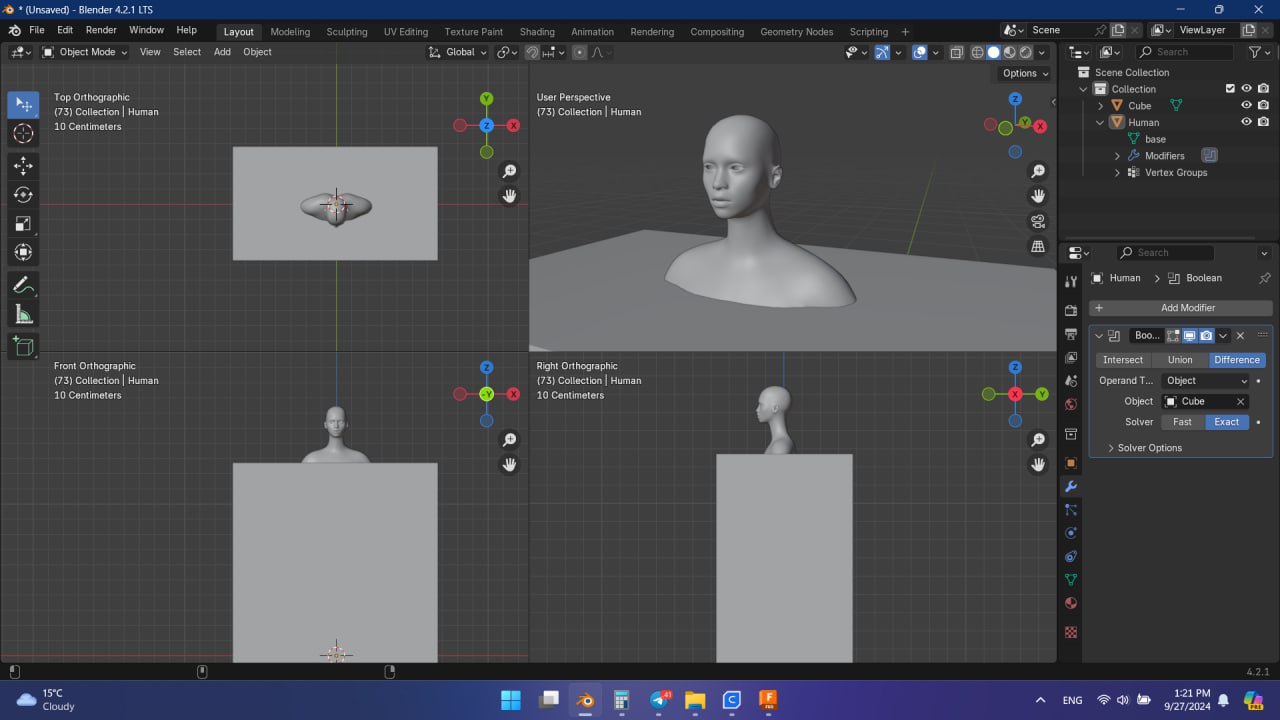Open the File menu
1280x720 pixels.
point(37,30)
